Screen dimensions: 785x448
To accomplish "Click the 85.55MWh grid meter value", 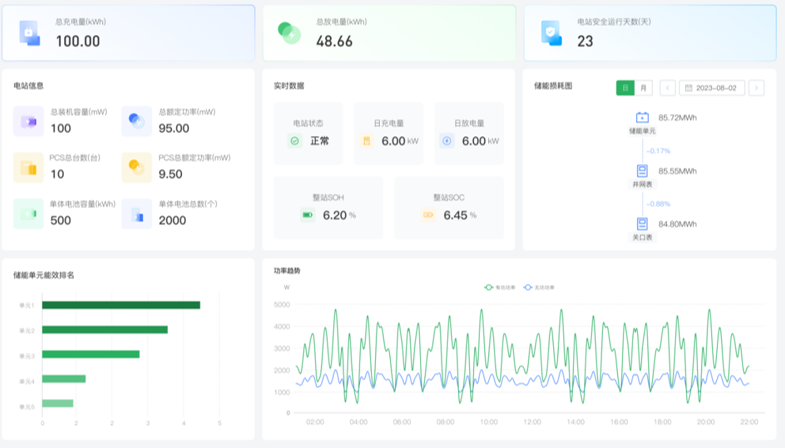I will 677,171.
